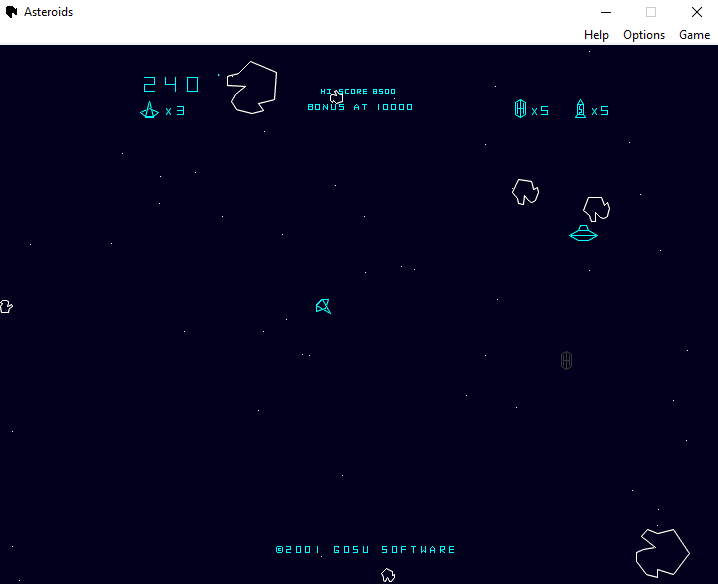Click the dim floating shield powerup
The image size is (718, 584).
[566, 360]
